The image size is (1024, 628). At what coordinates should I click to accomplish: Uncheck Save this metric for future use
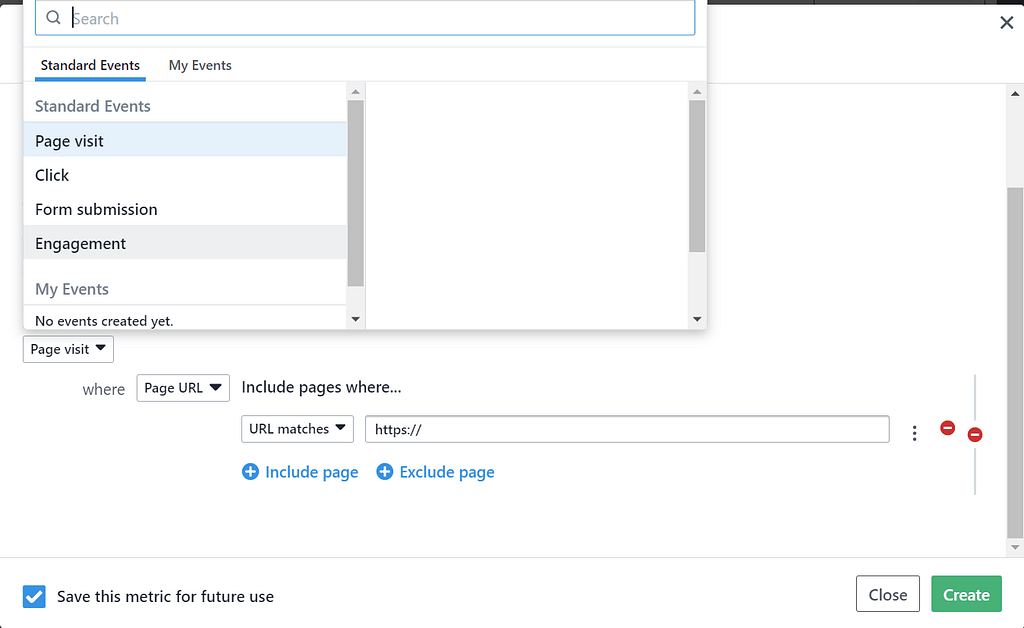pos(34,596)
